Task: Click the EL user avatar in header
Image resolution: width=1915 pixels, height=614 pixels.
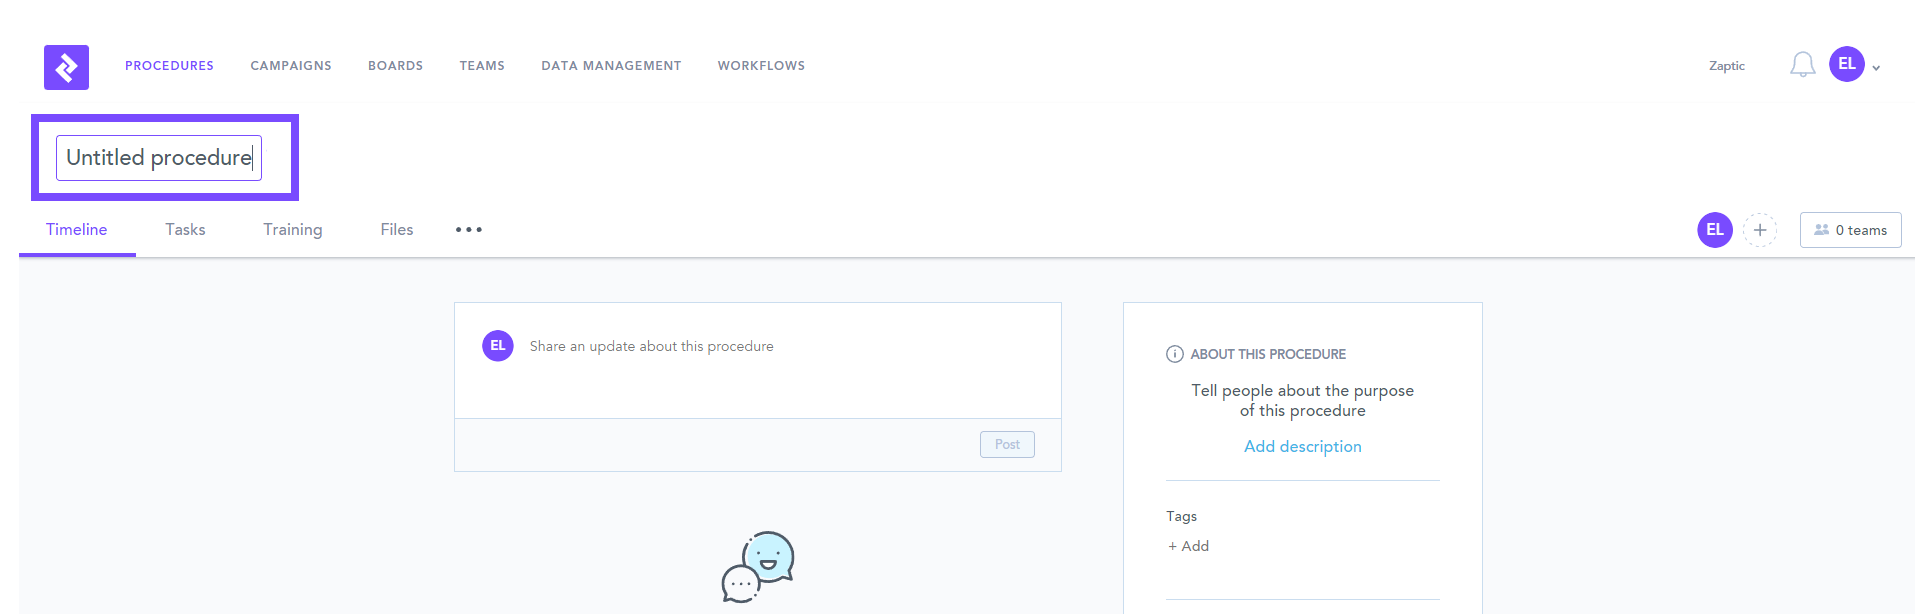Action: click(x=1846, y=64)
